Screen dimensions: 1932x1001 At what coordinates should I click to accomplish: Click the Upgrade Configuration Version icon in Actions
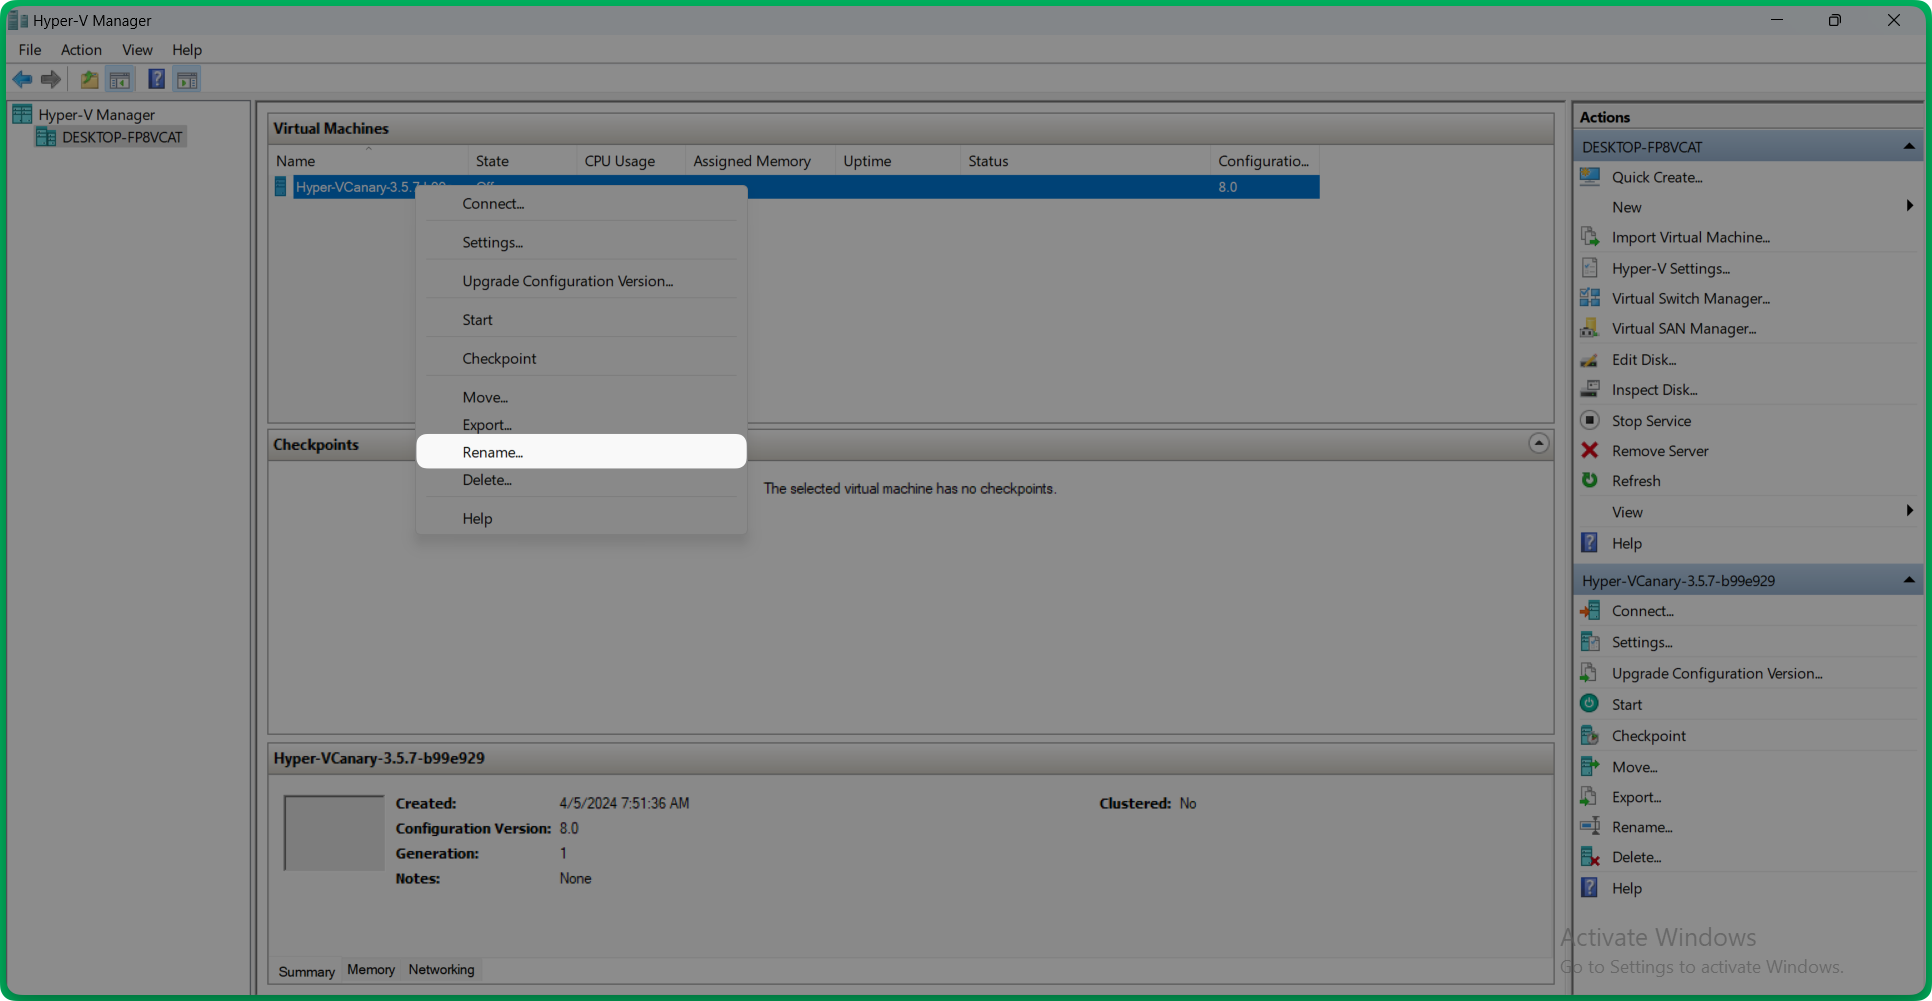(x=1590, y=673)
